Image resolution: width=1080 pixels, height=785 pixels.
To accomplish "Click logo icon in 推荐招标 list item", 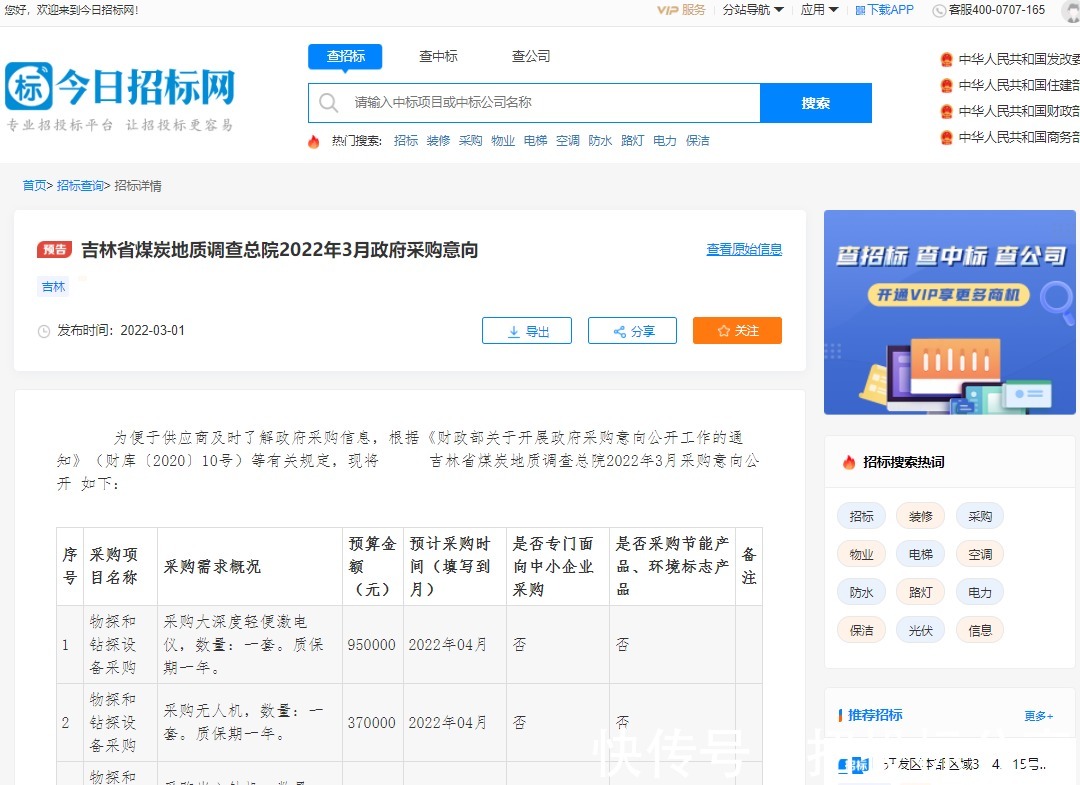I will [854, 765].
